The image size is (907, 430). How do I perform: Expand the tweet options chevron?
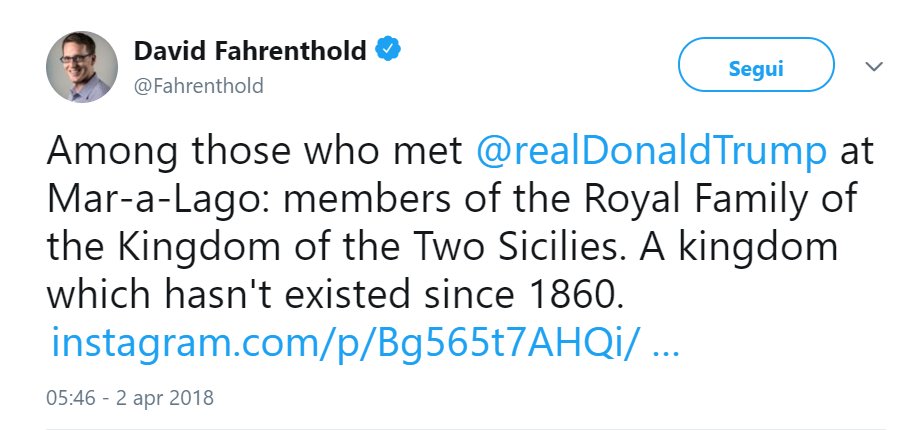point(874,67)
